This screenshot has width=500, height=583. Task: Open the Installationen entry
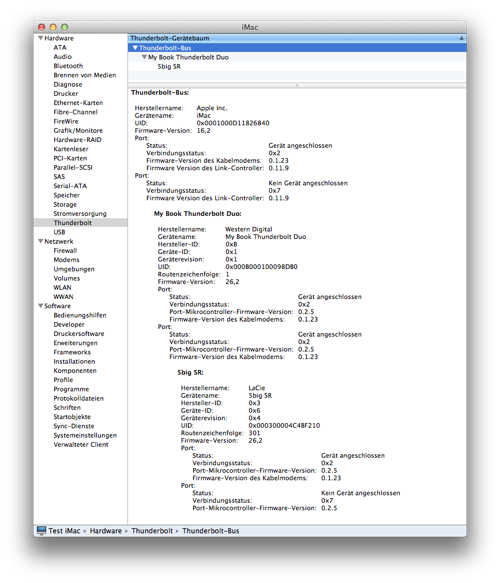[74, 361]
